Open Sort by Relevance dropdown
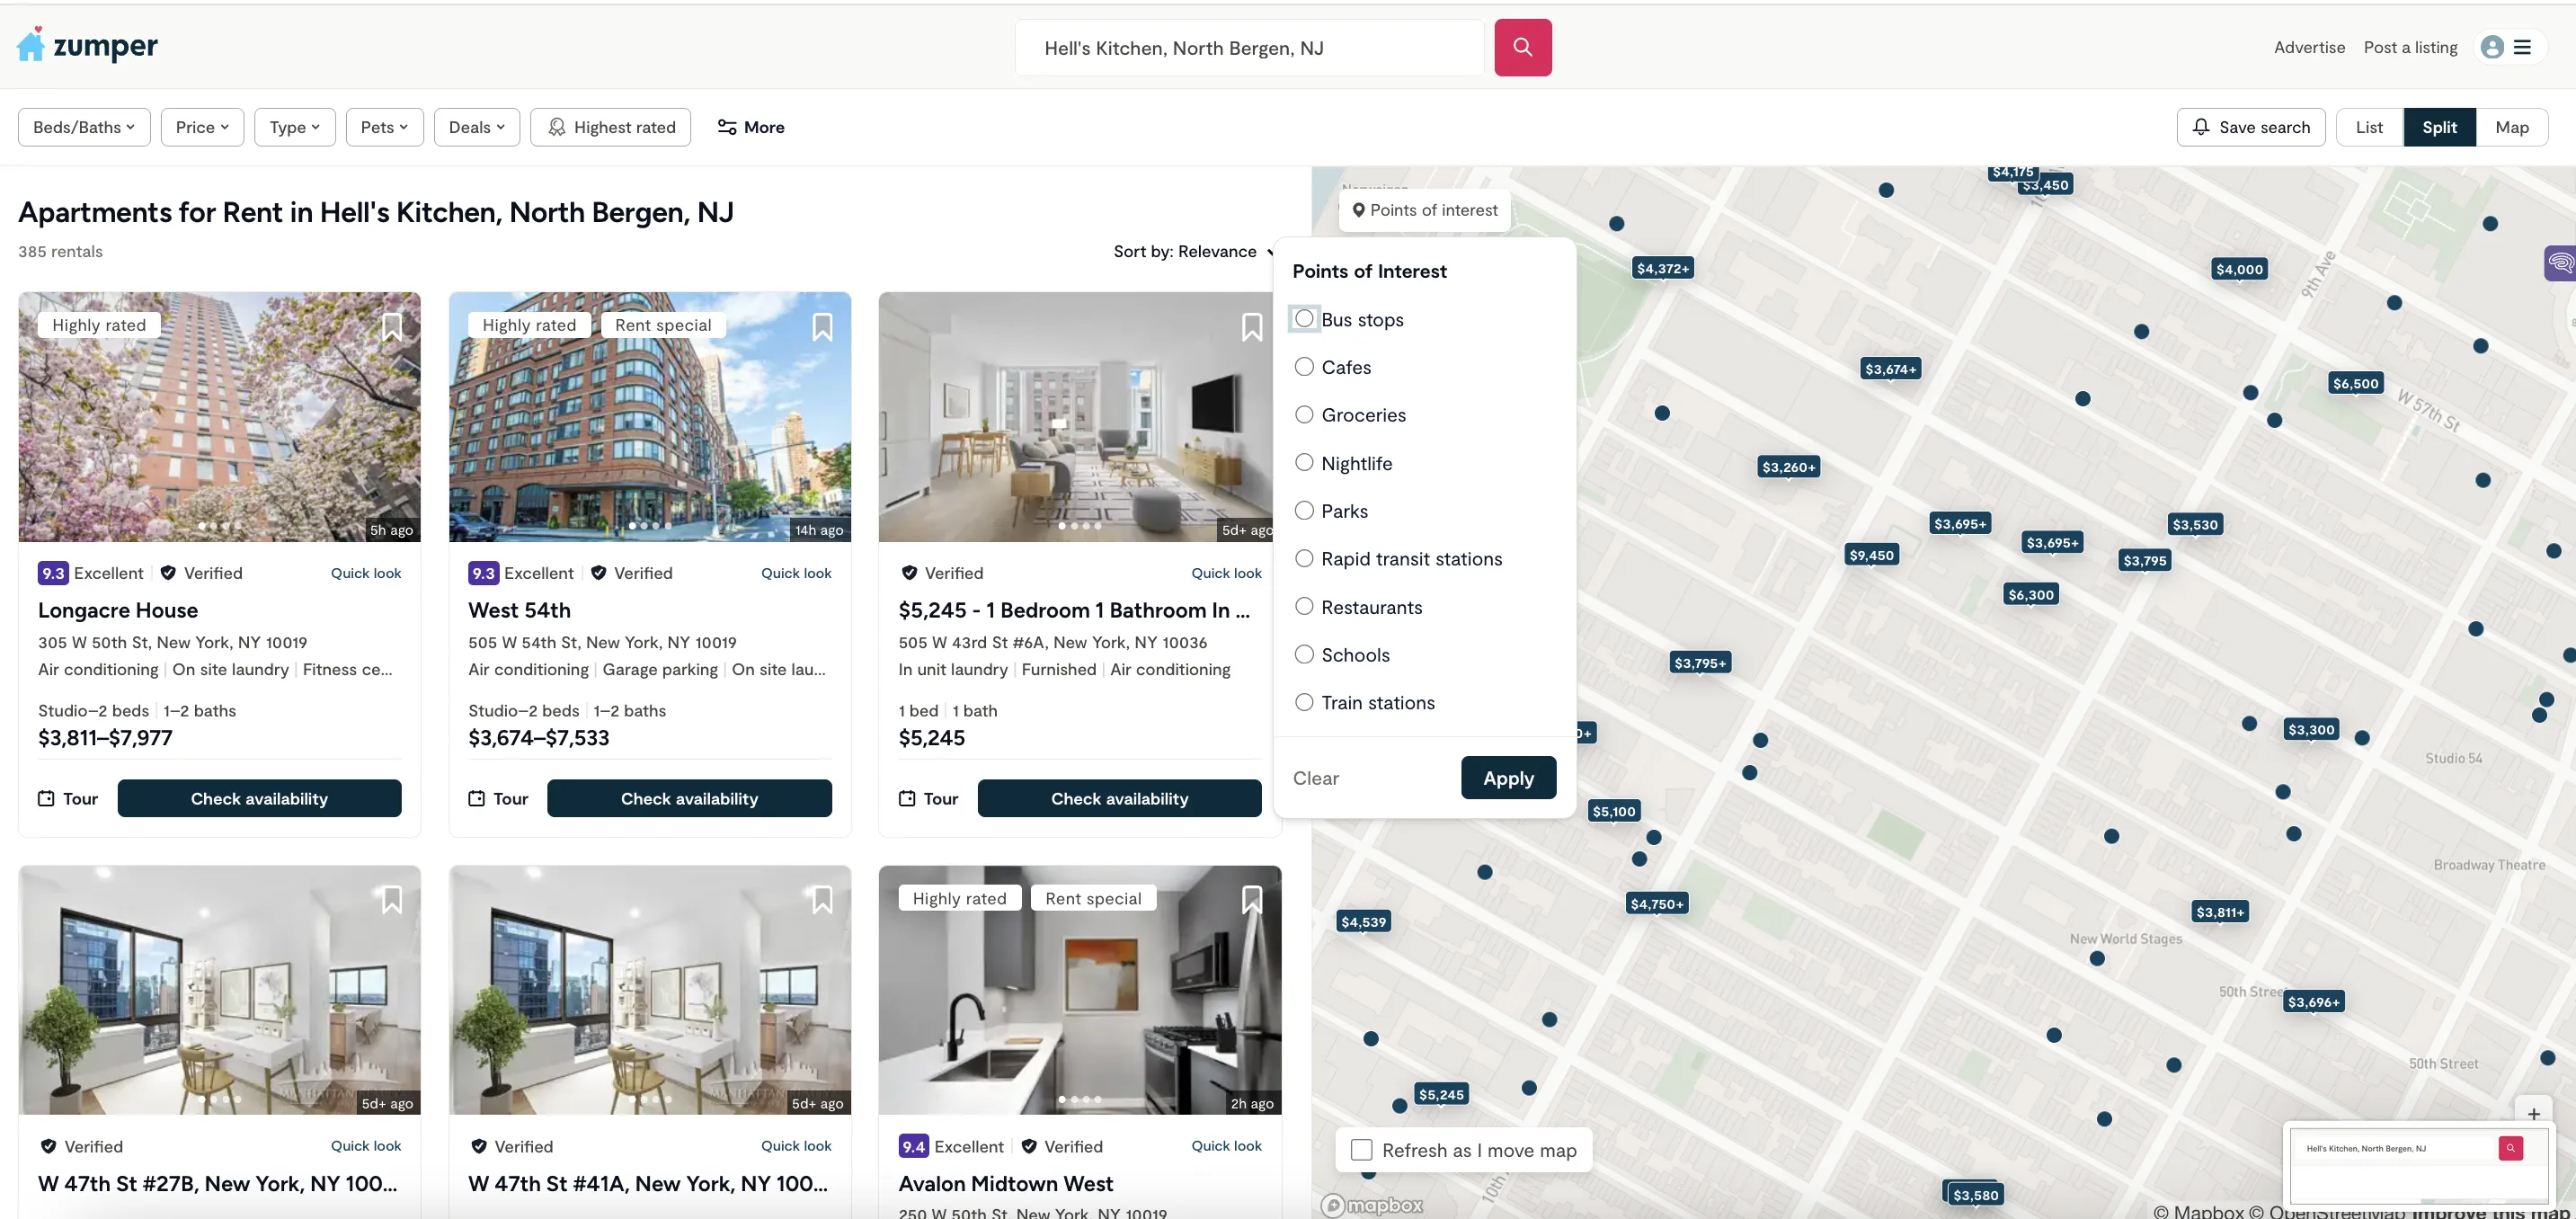2576x1219 pixels. 1192,251
